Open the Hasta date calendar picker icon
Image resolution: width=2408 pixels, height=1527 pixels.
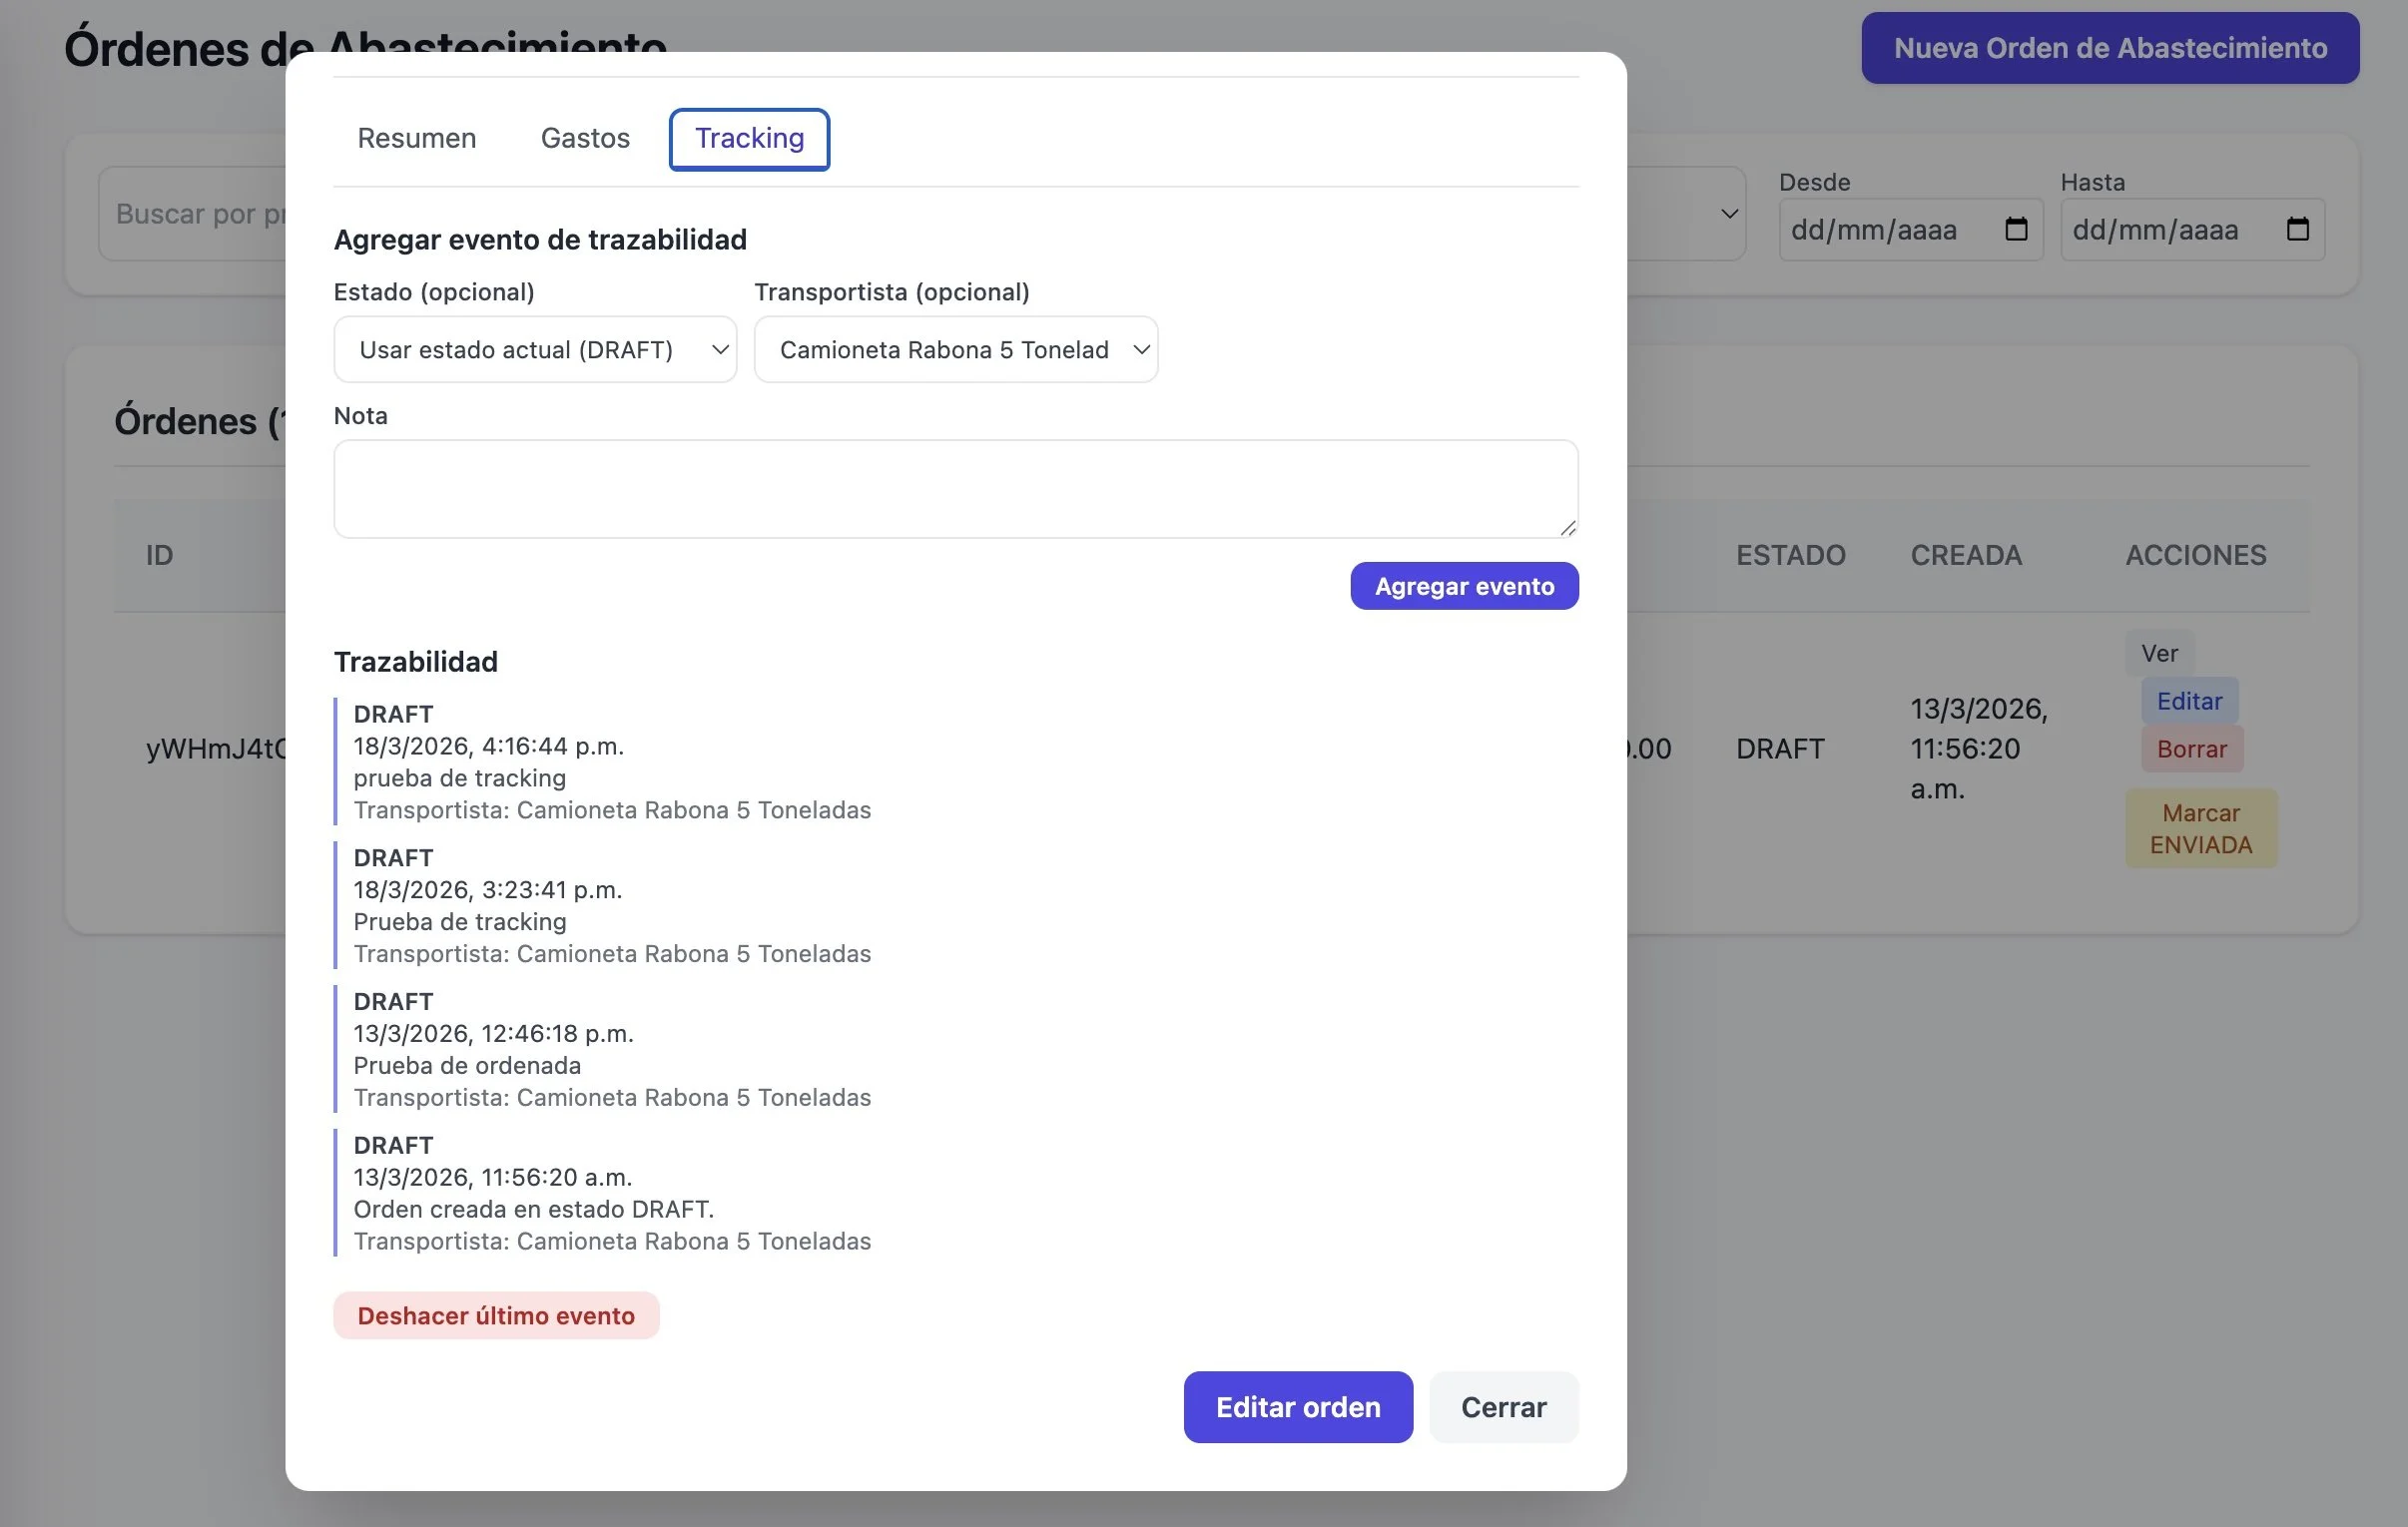pyautogui.click(x=2297, y=229)
